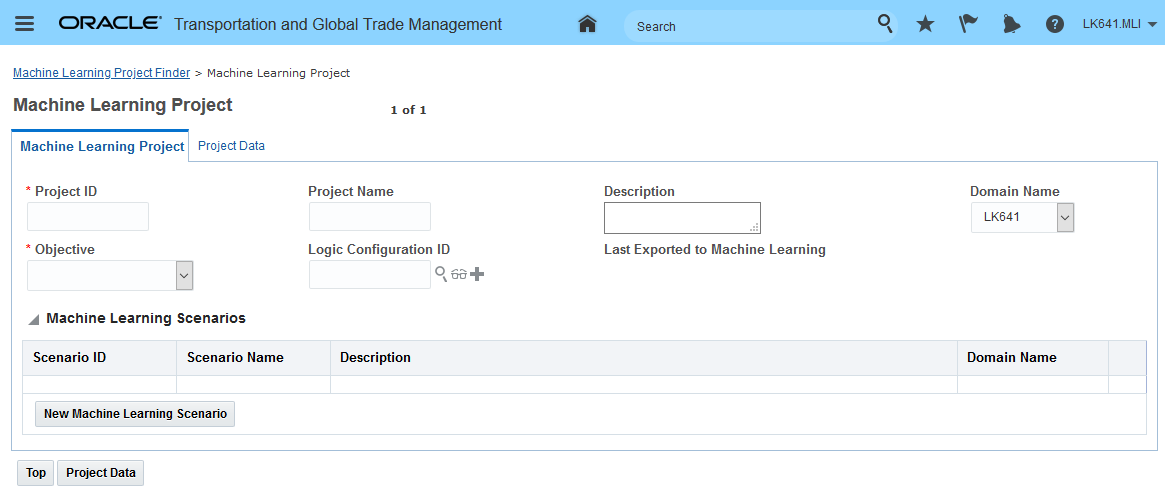Screen dimensions: 1165x500
Task: Select the Machine Learning Project tab
Action: [102, 147]
